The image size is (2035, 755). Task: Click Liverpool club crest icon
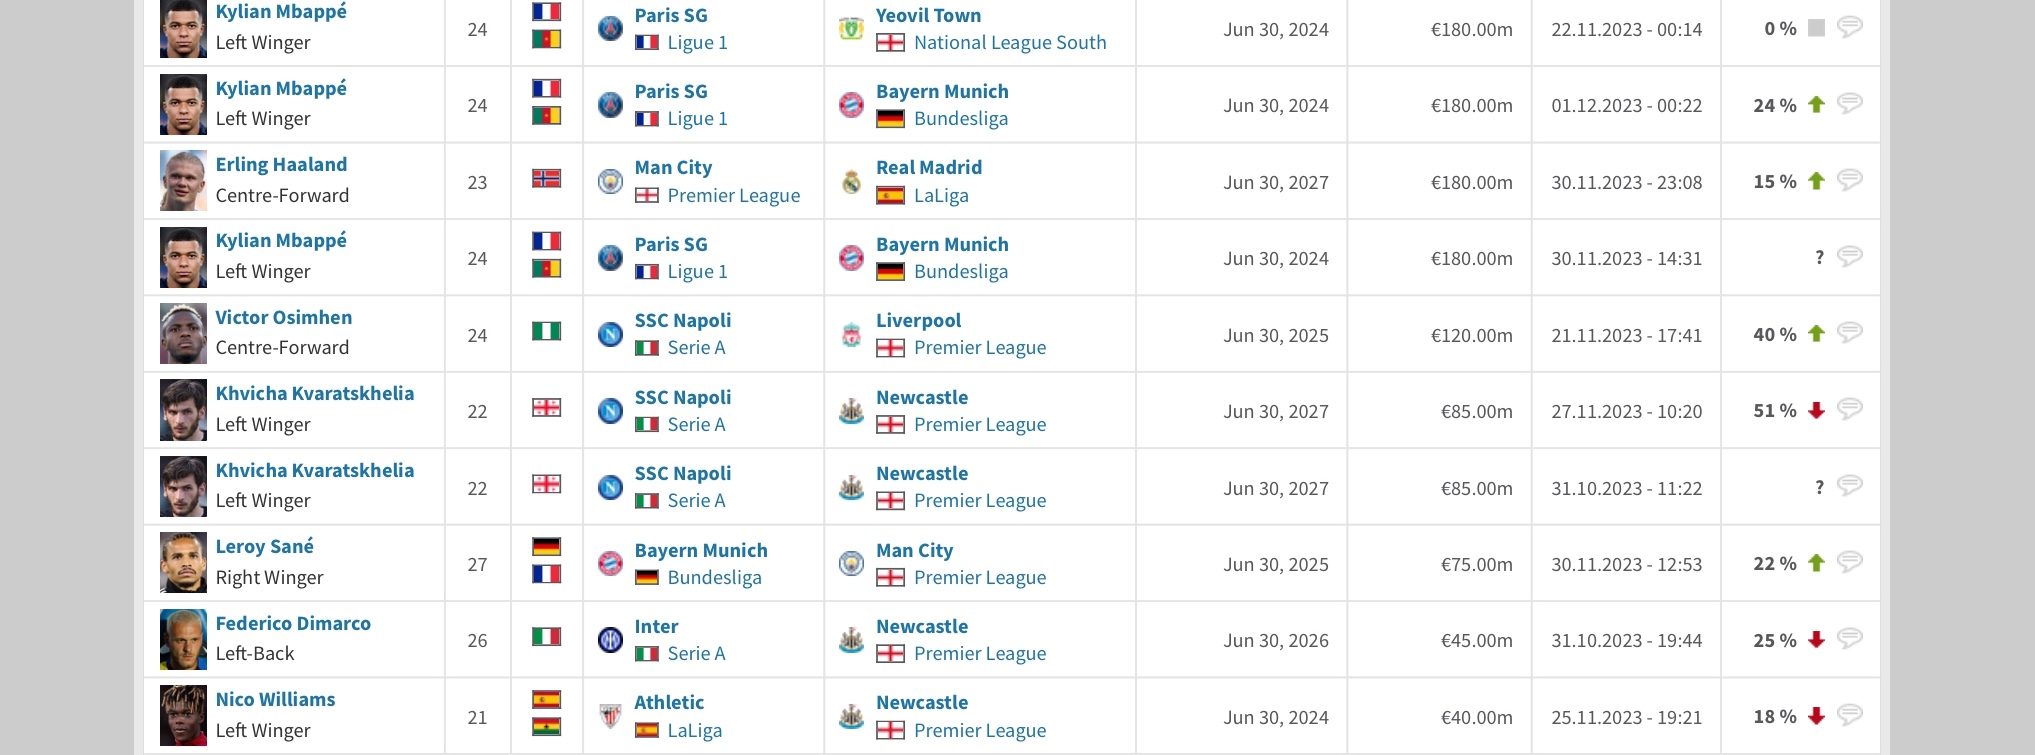click(851, 335)
